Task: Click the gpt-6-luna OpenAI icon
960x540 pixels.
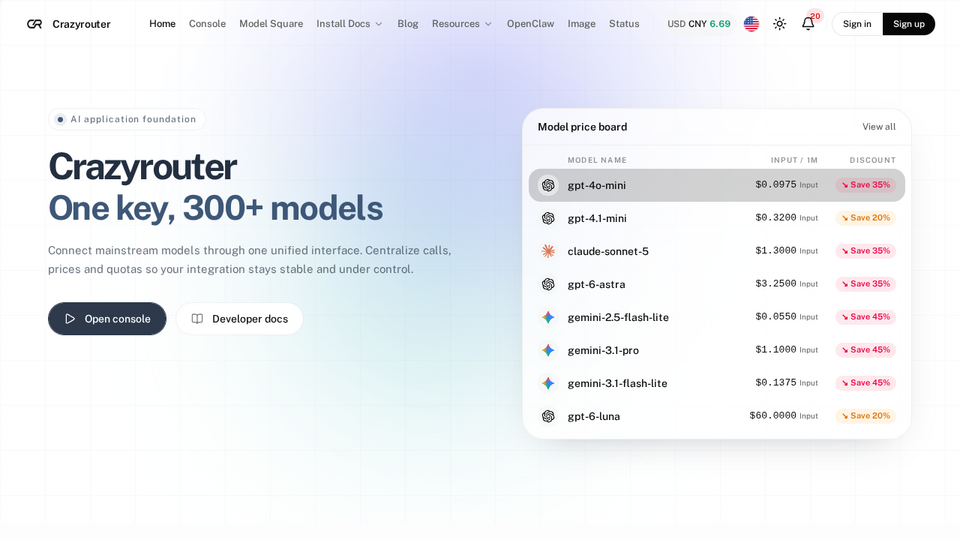Action: click(x=548, y=416)
